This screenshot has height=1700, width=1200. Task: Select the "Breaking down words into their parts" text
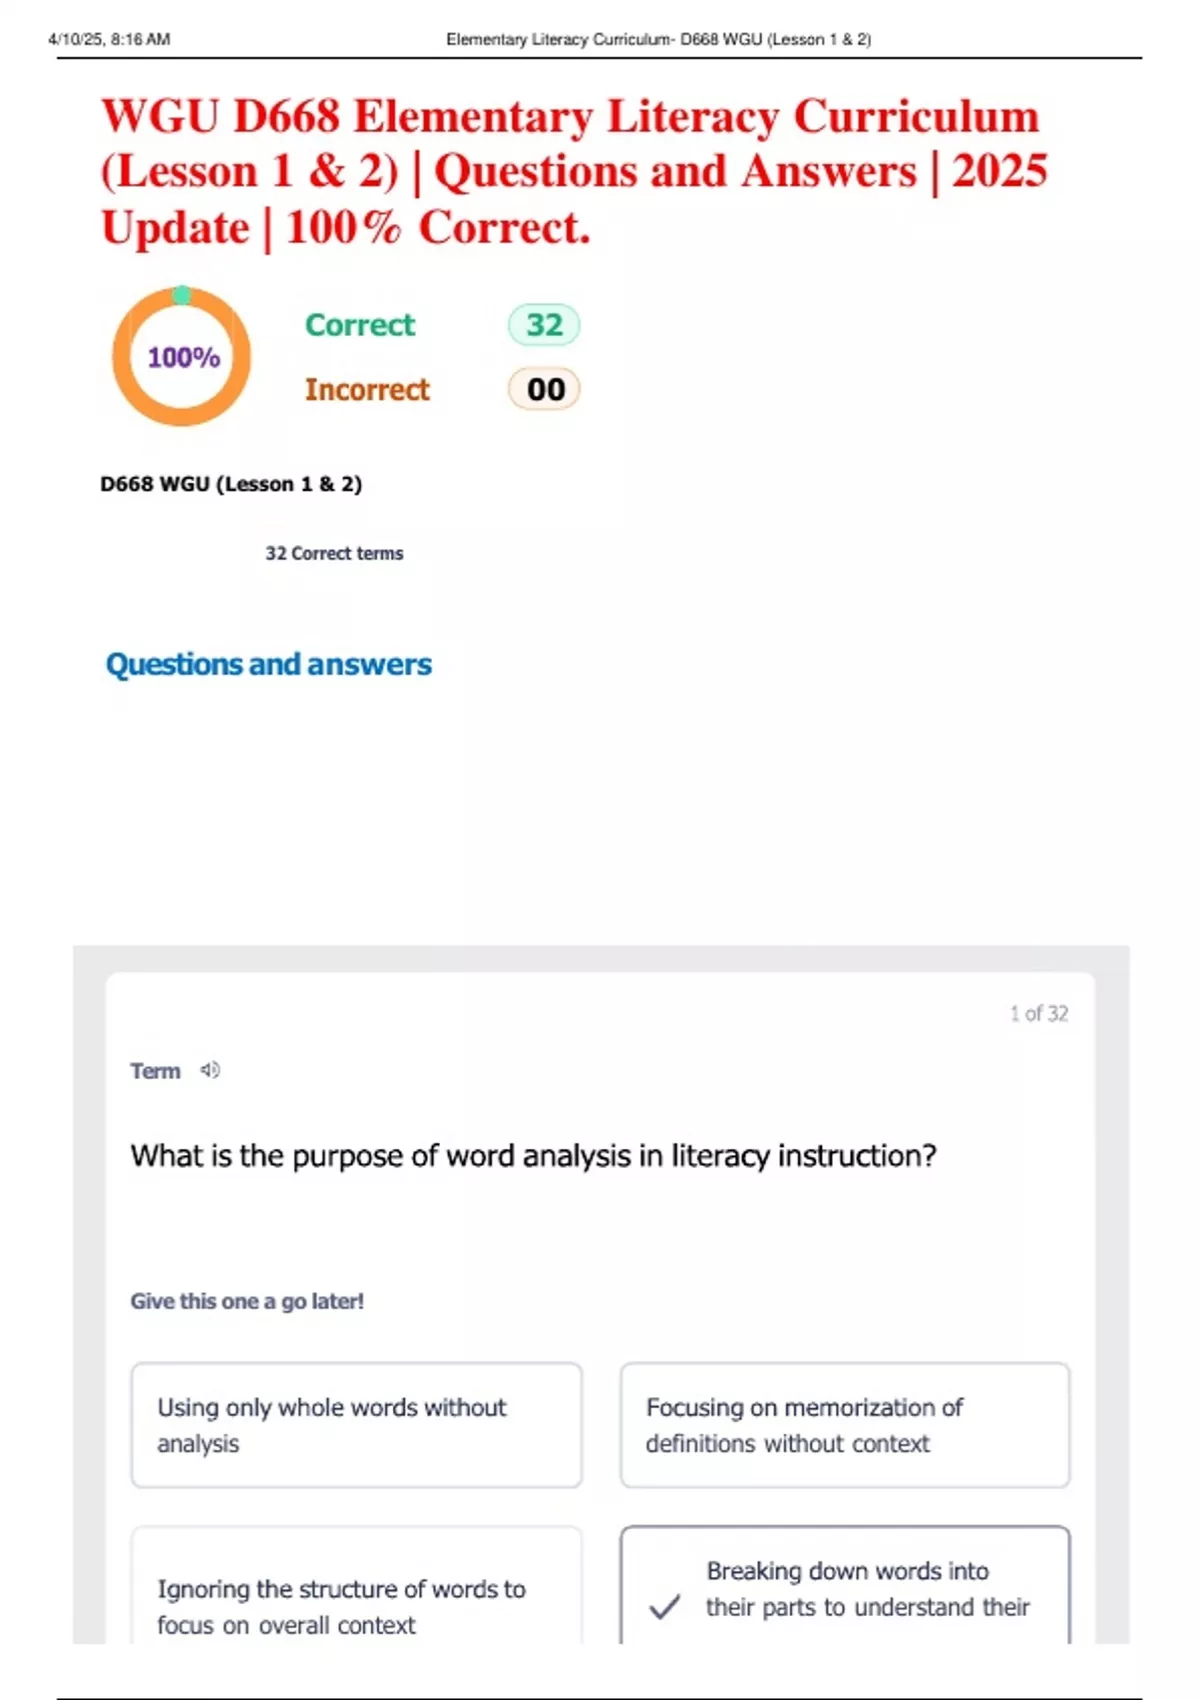coord(866,1589)
